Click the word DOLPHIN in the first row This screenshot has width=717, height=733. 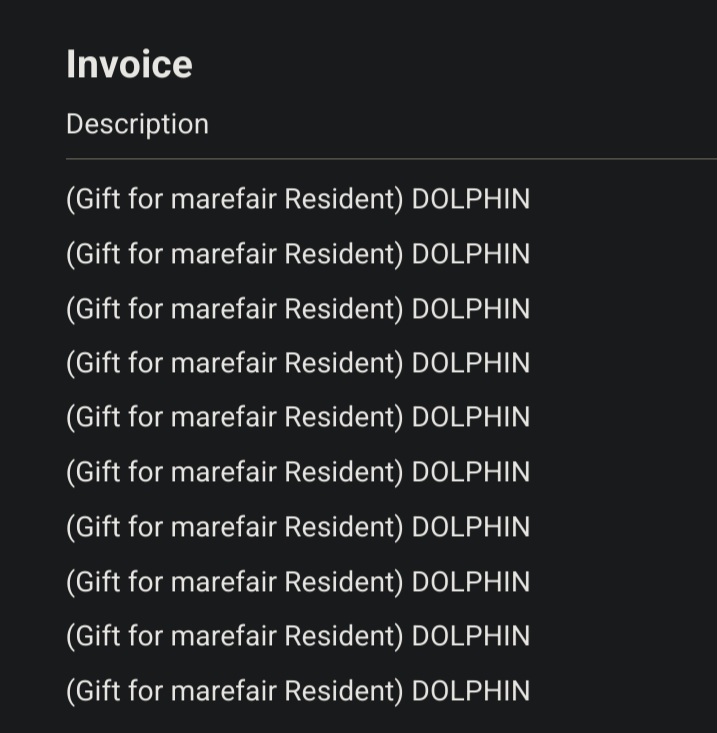coord(471,199)
